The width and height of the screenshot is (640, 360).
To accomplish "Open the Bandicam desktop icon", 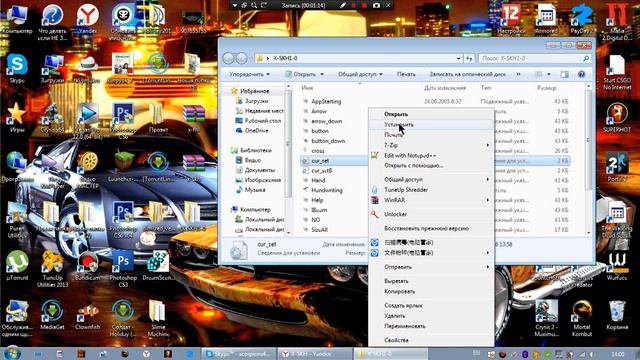I will tap(87, 265).
